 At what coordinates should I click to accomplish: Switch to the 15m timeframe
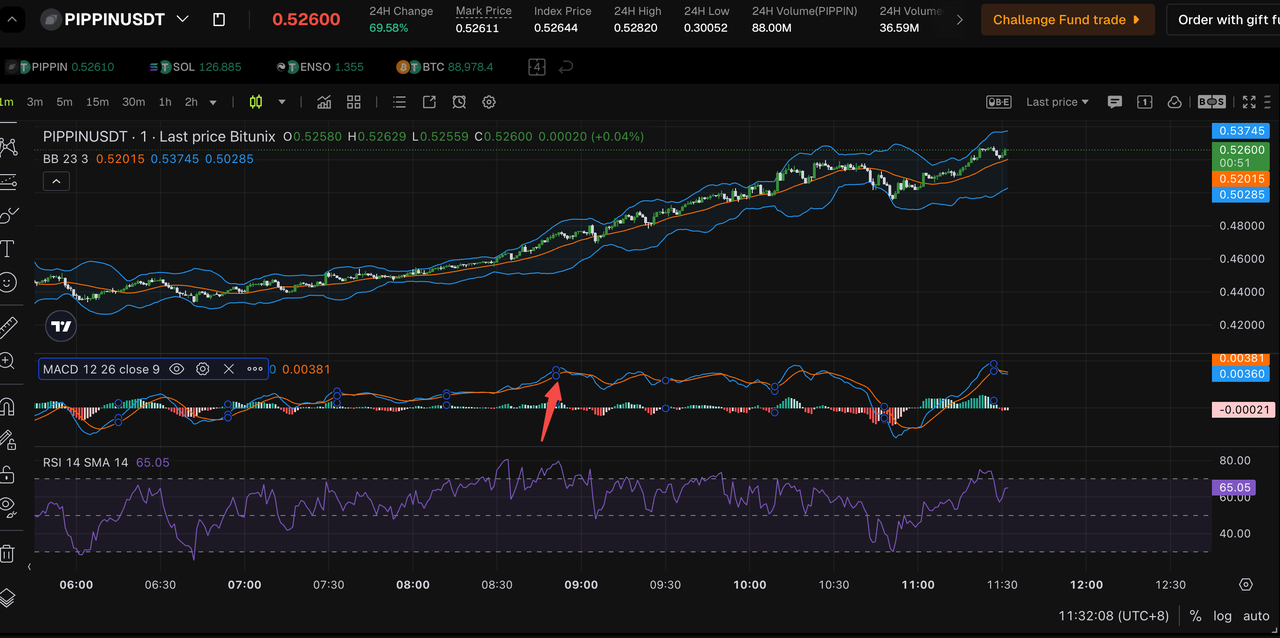(x=97, y=101)
